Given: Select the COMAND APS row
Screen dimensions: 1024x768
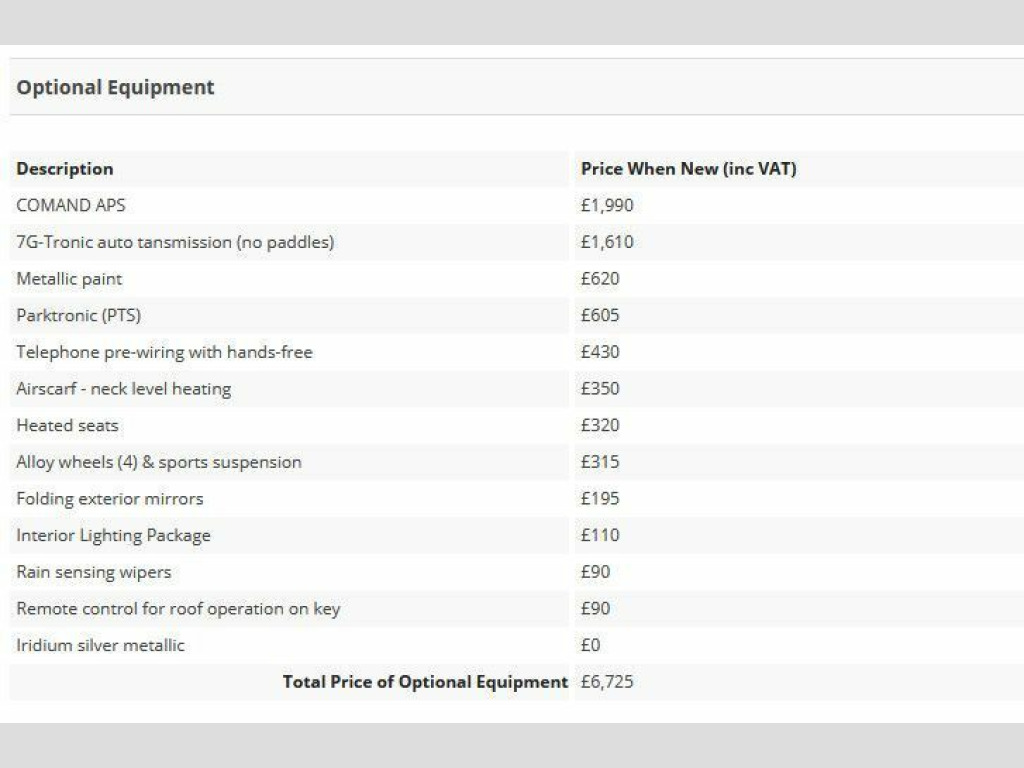Looking at the screenshot, I should (x=71, y=205).
